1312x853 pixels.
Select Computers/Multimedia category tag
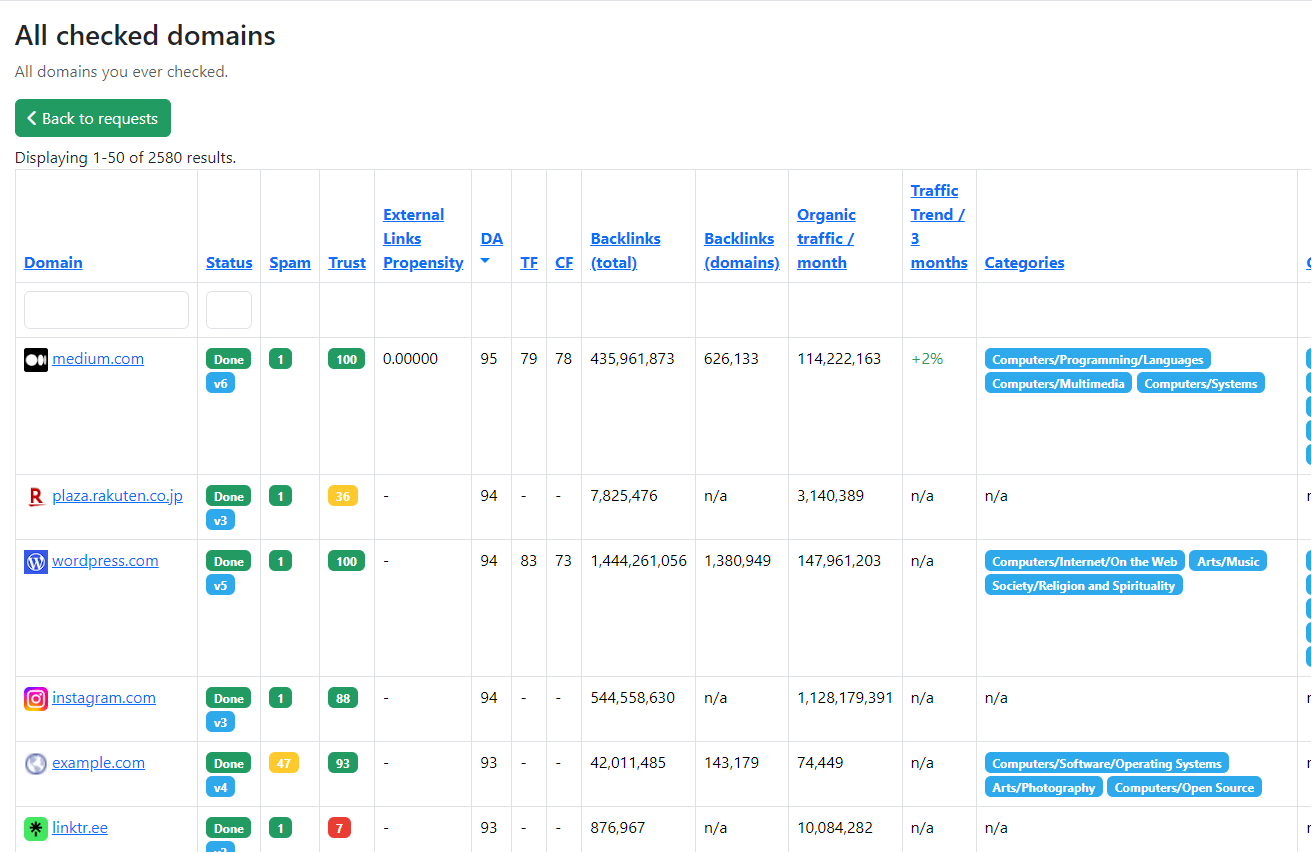[x=1059, y=383]
